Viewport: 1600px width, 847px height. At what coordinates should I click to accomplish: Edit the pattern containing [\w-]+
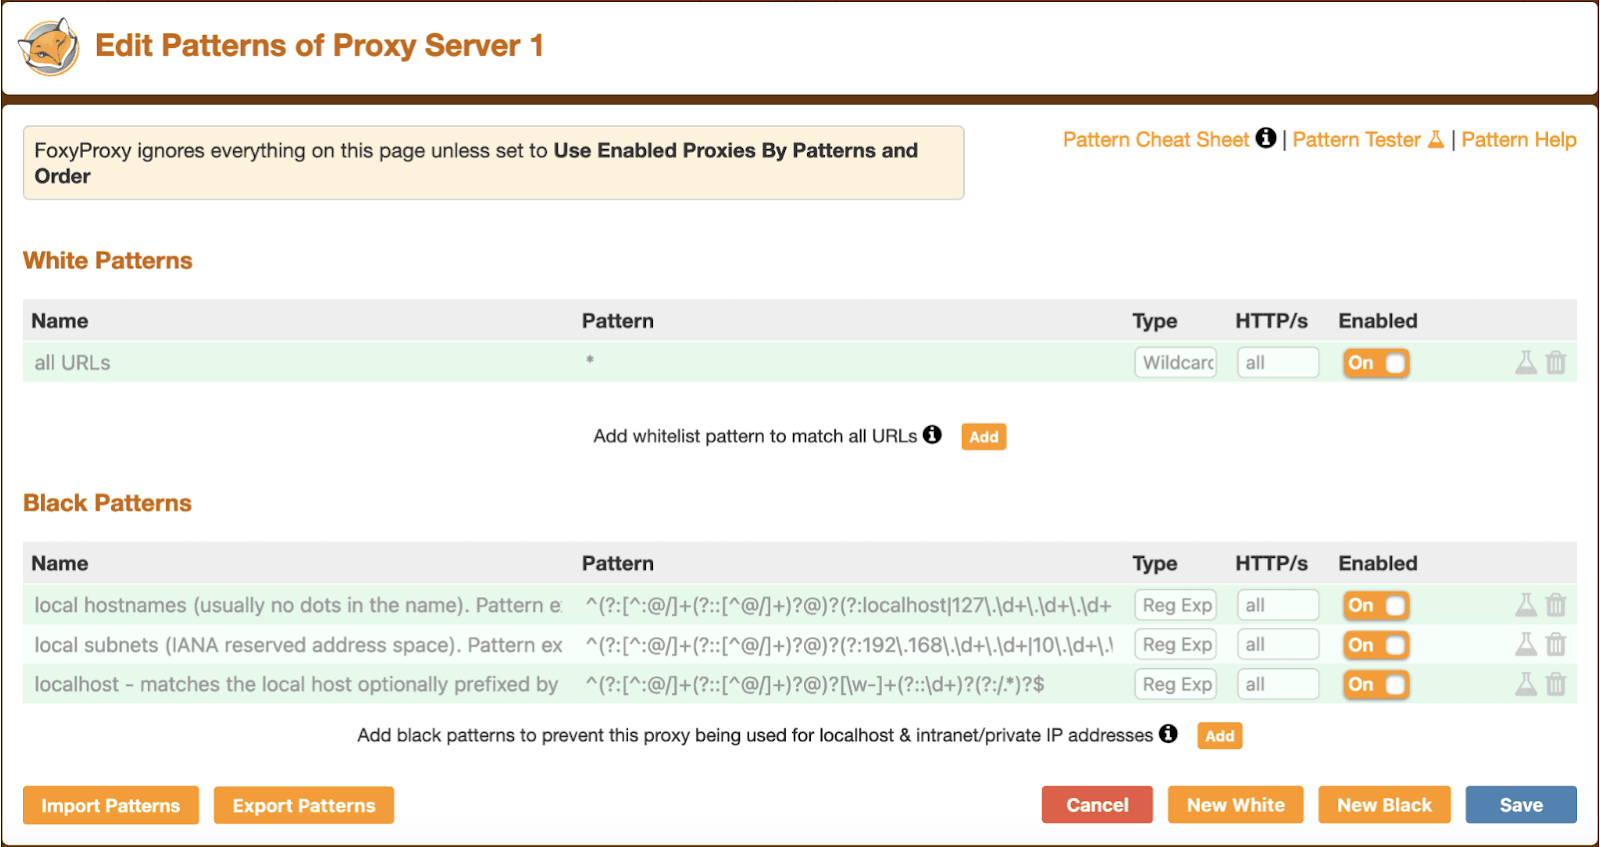click(x=848, y=684)
